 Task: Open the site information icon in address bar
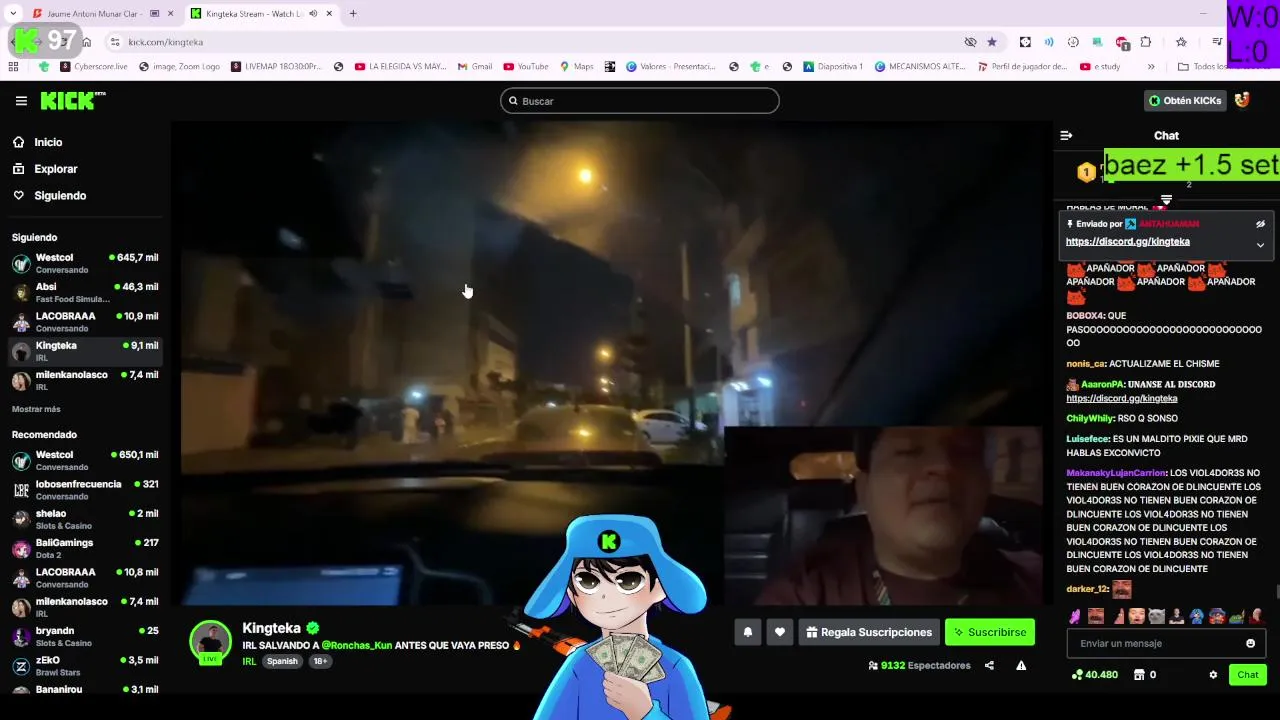click(x=115, y=42)
